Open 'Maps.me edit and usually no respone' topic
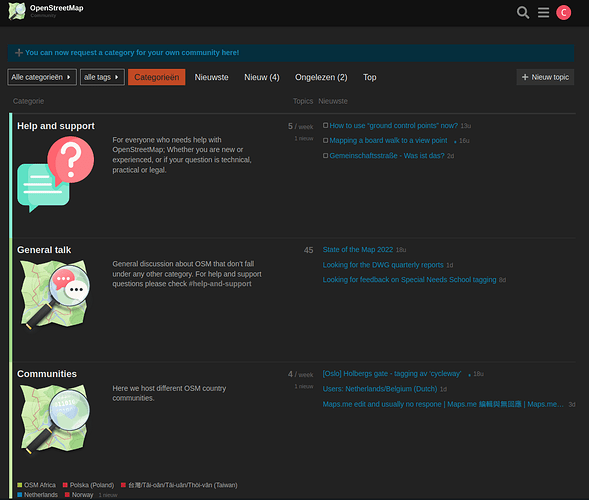589x500 pixels. point(443,404)
